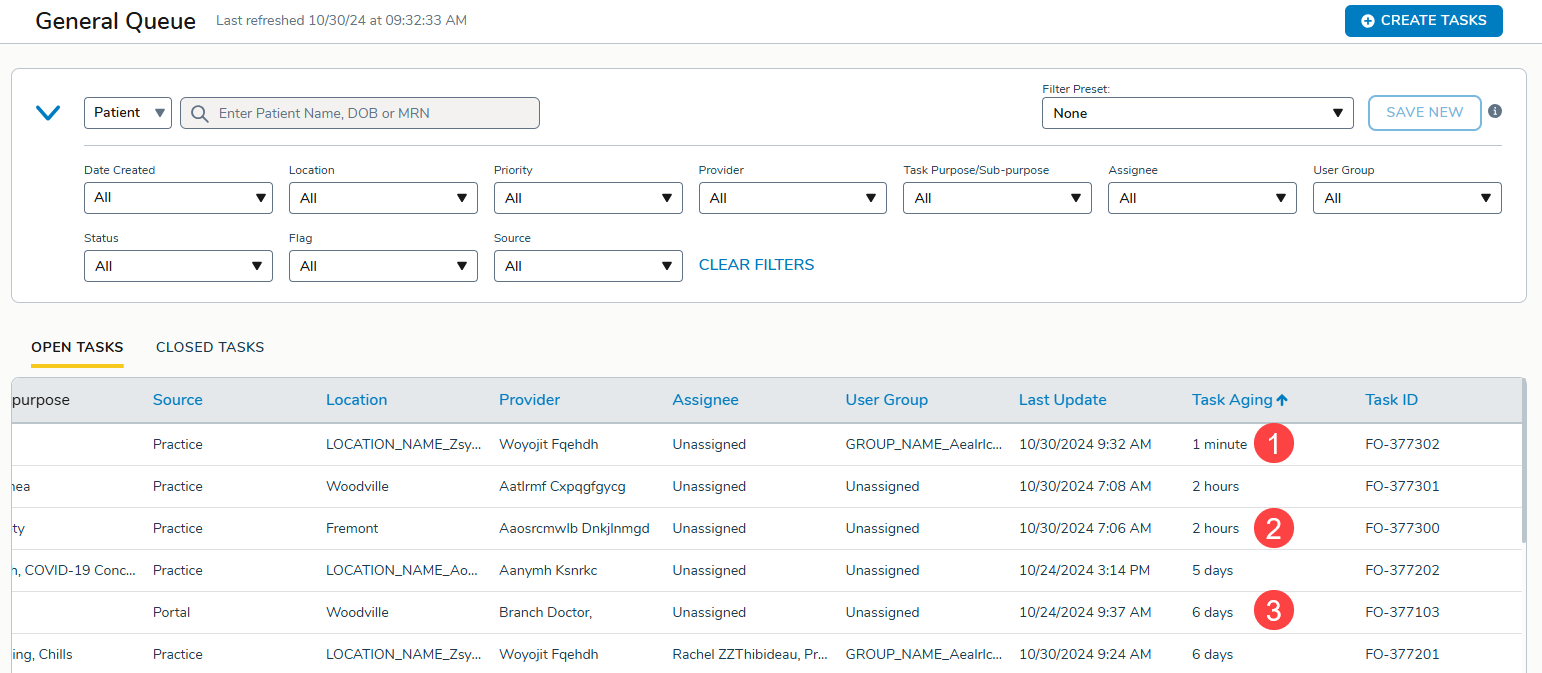
Task: Switch to the Closed Tasks tab
Action: pyautogui.click(x=210, y=347)
